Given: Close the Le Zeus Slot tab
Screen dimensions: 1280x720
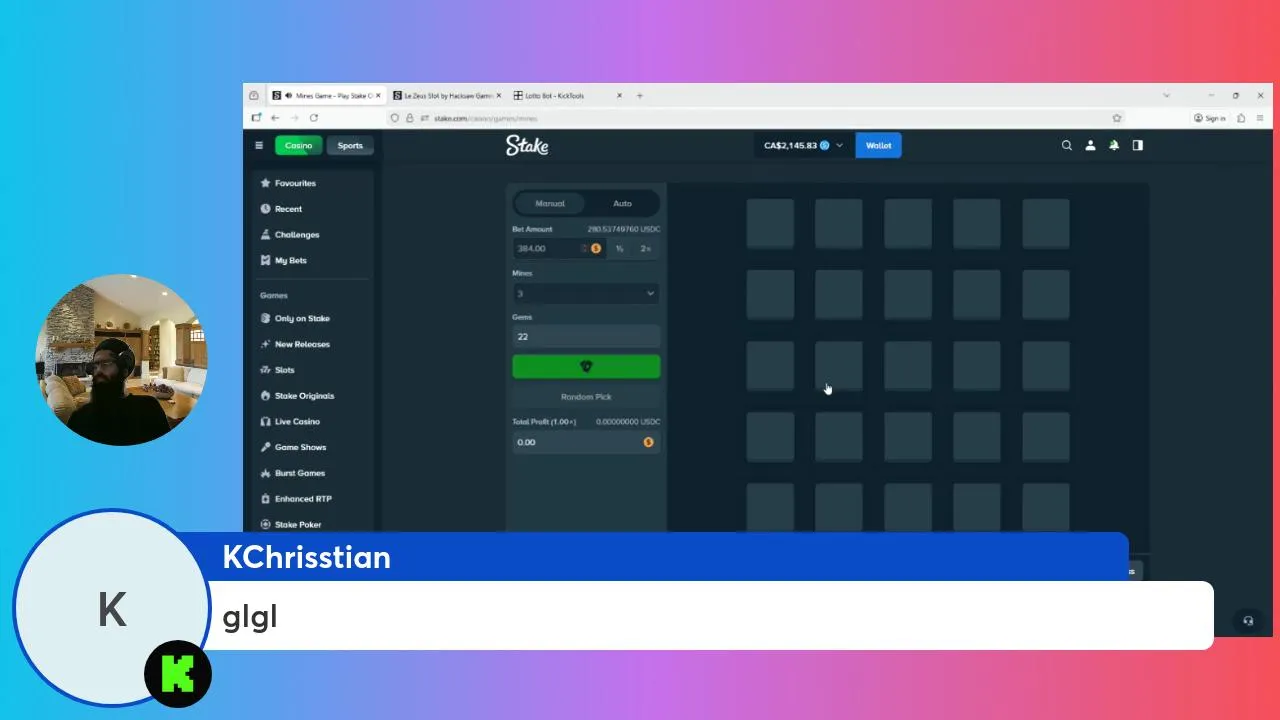Looking at the screenshot, I should point(499,96).
